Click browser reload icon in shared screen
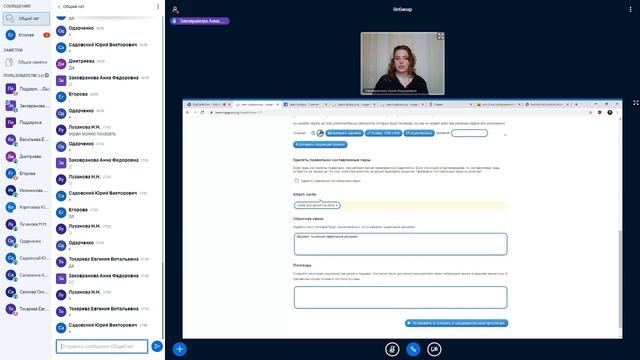 click(202, 112)
